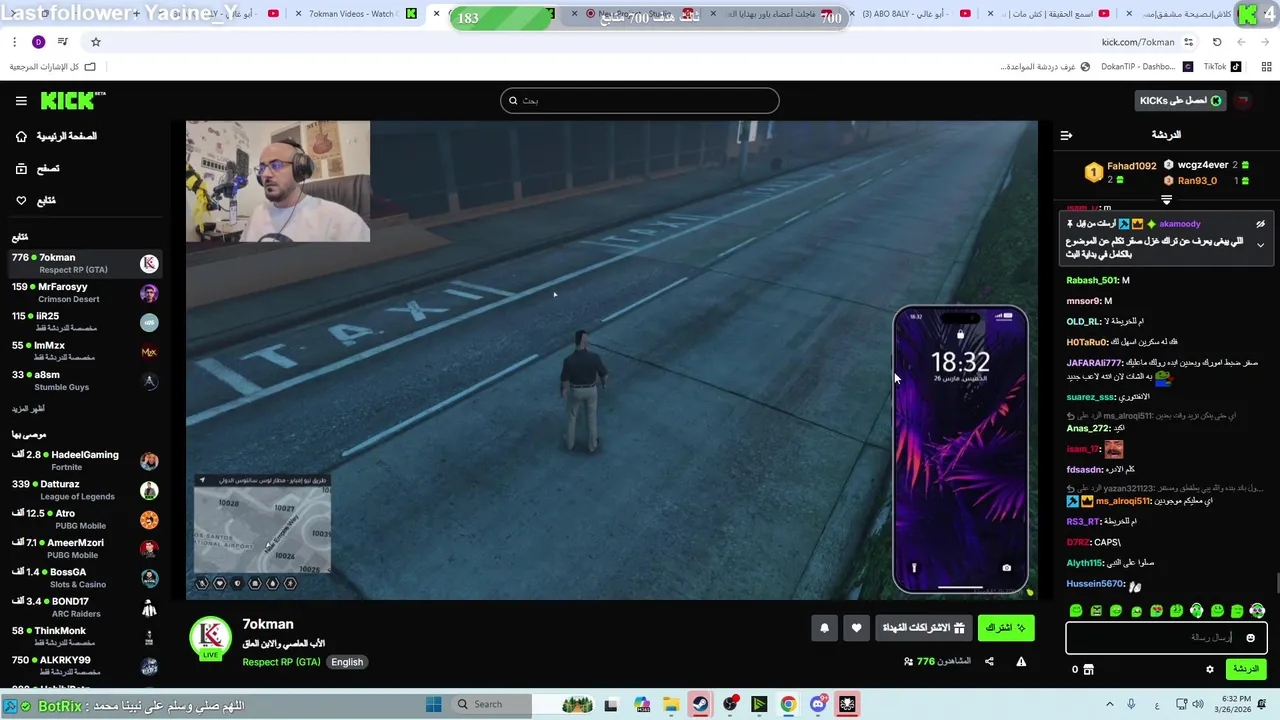
Task: Switch to the ABO 8ALY YouTube tab
Action: tap(912, 14)
